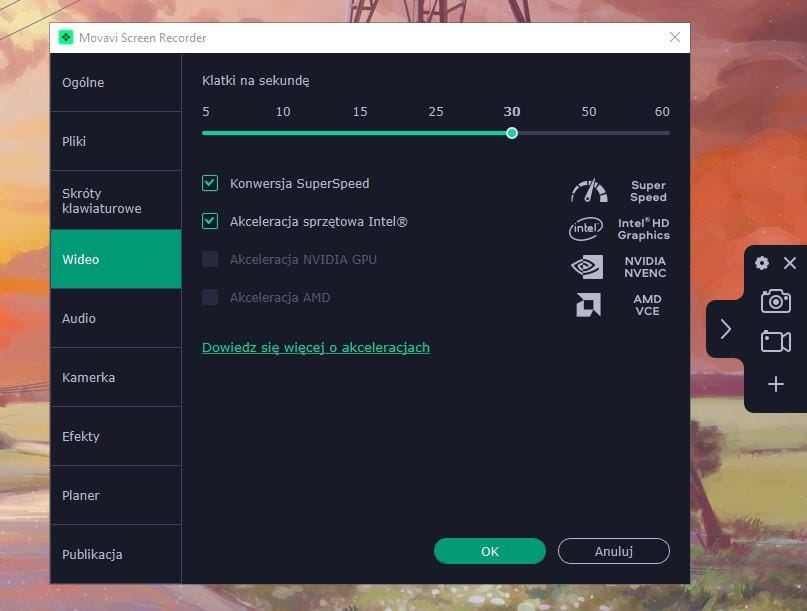Click the settings gear icon in the side widget
The width and height of the screenshot is (807, 611).
762,263
